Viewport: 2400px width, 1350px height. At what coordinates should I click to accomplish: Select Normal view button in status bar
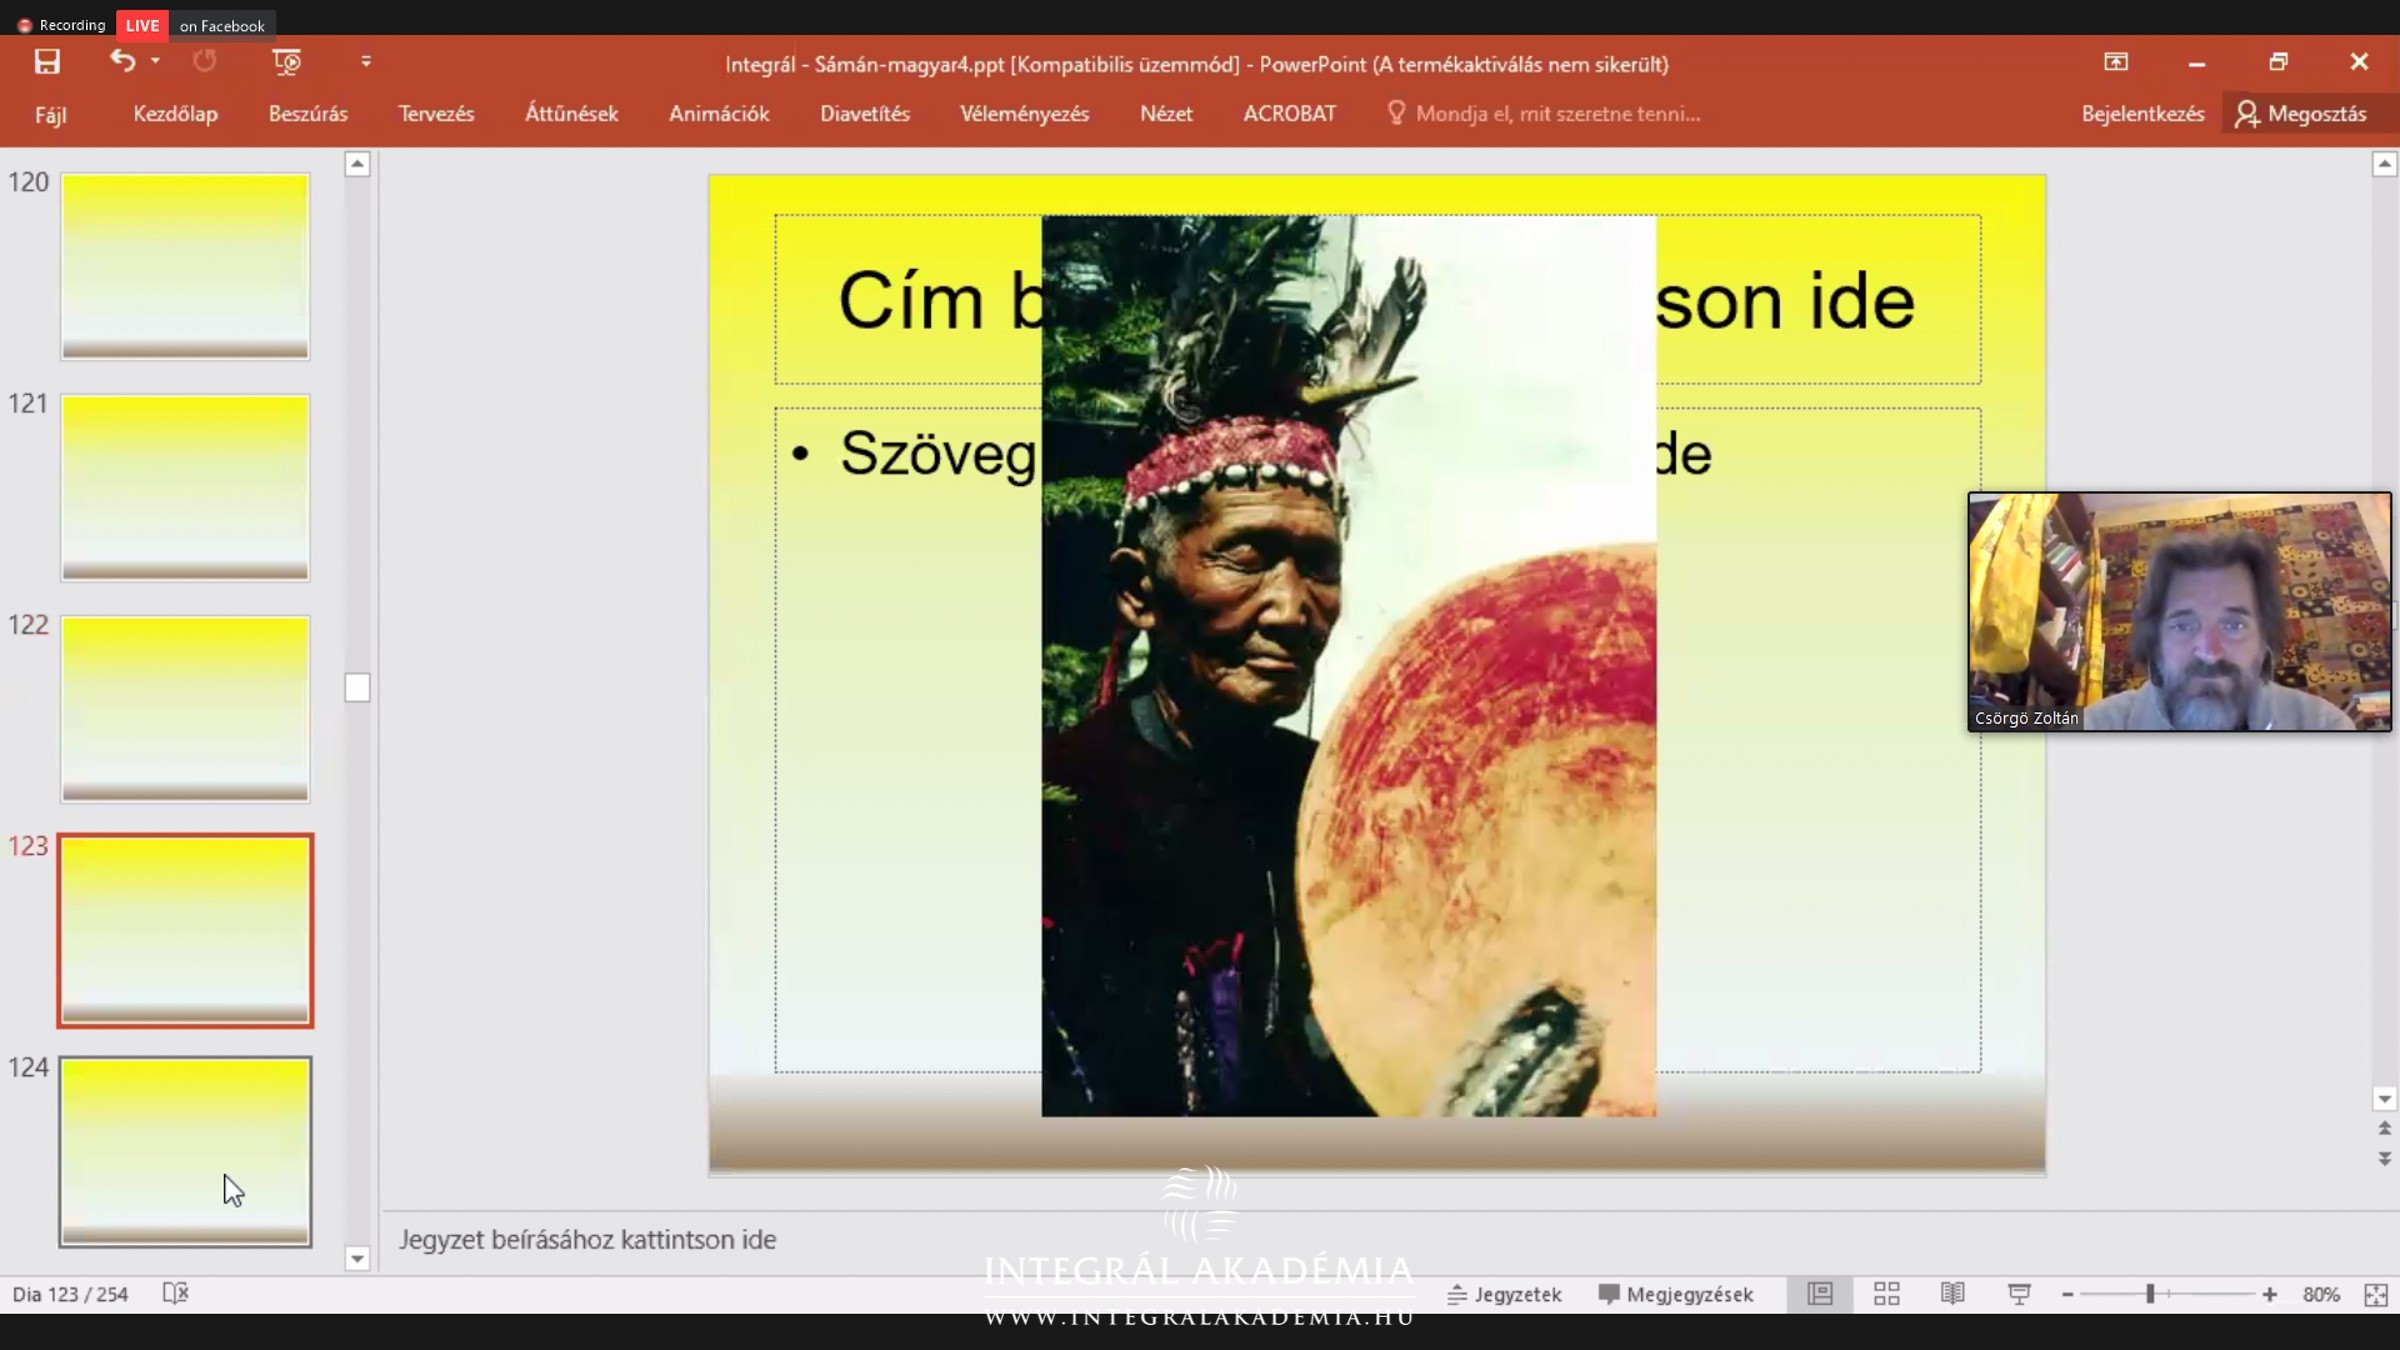click(x=1820, y=1294)
